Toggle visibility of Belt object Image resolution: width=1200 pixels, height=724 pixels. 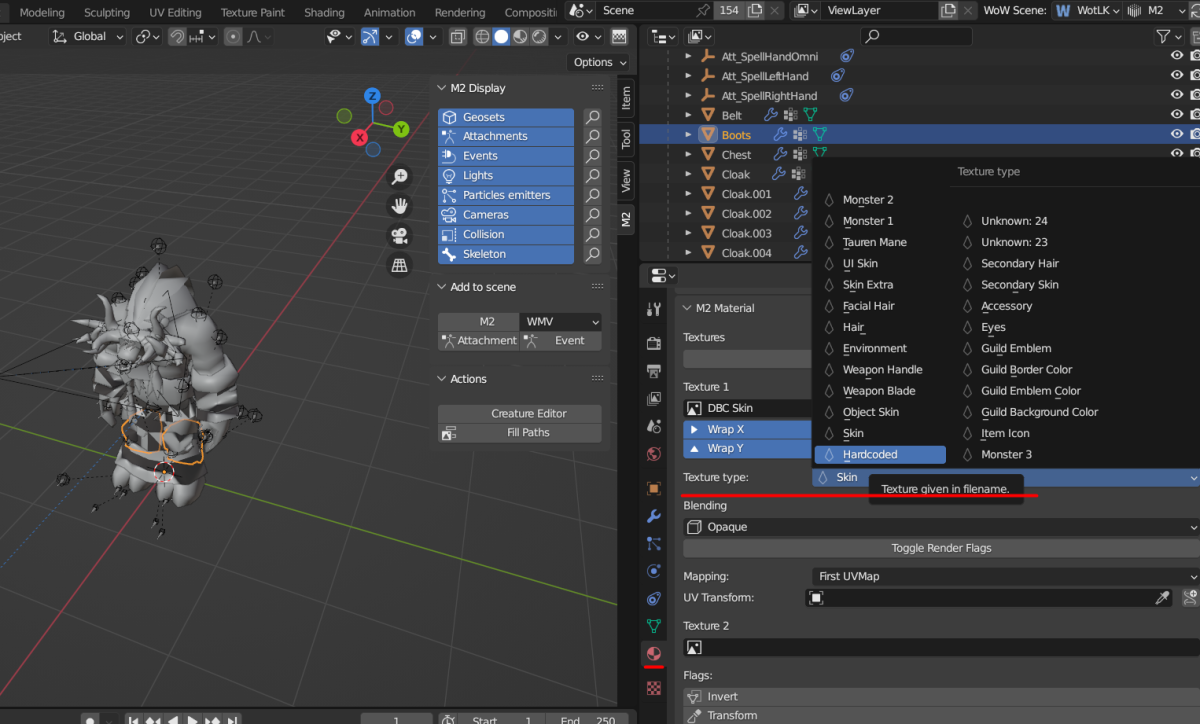[1177, 115]
